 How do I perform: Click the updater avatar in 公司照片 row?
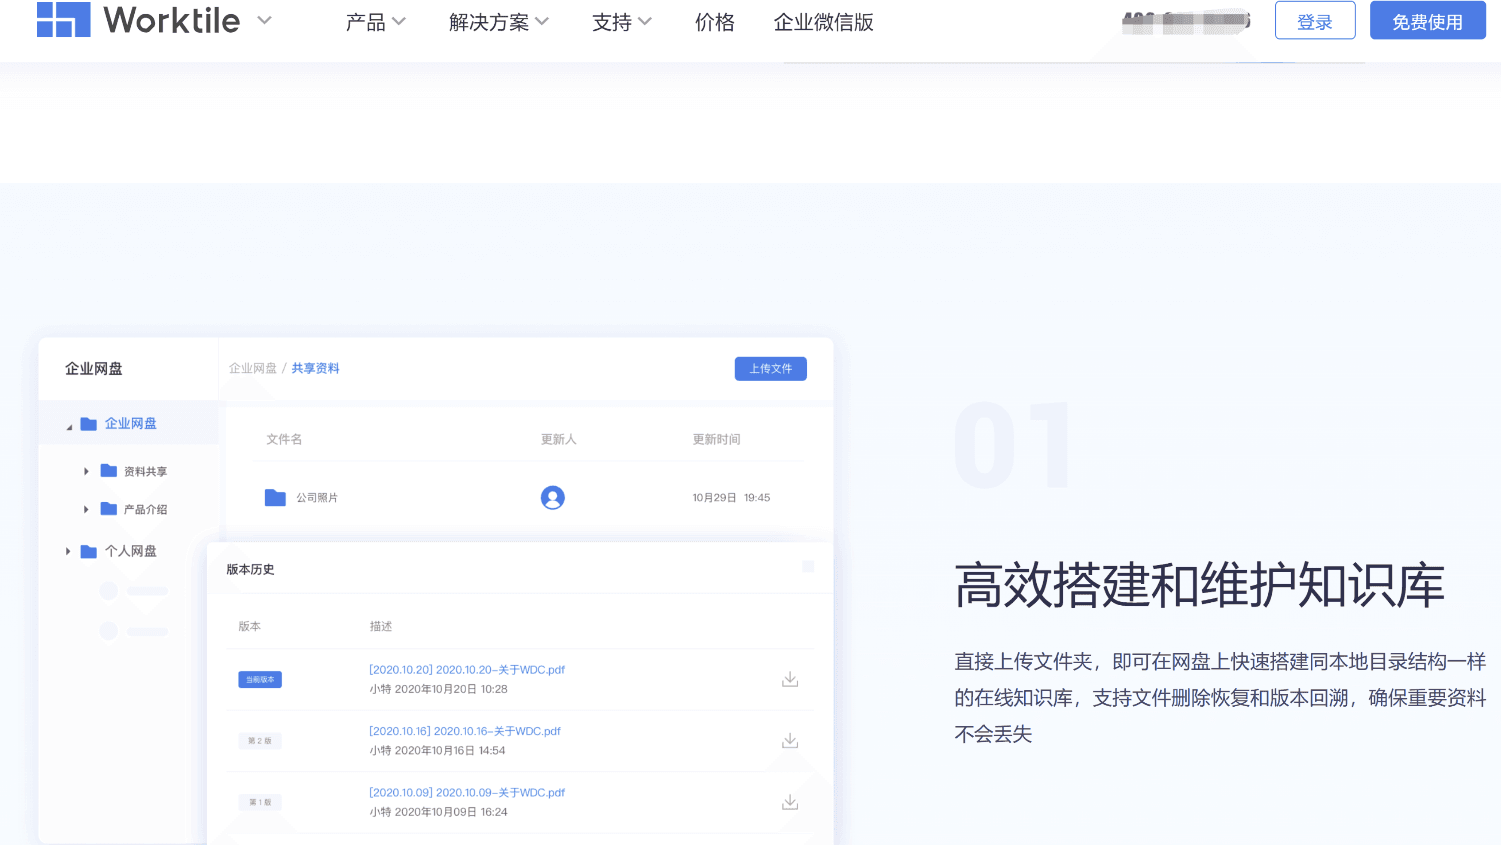click(553, 497)
